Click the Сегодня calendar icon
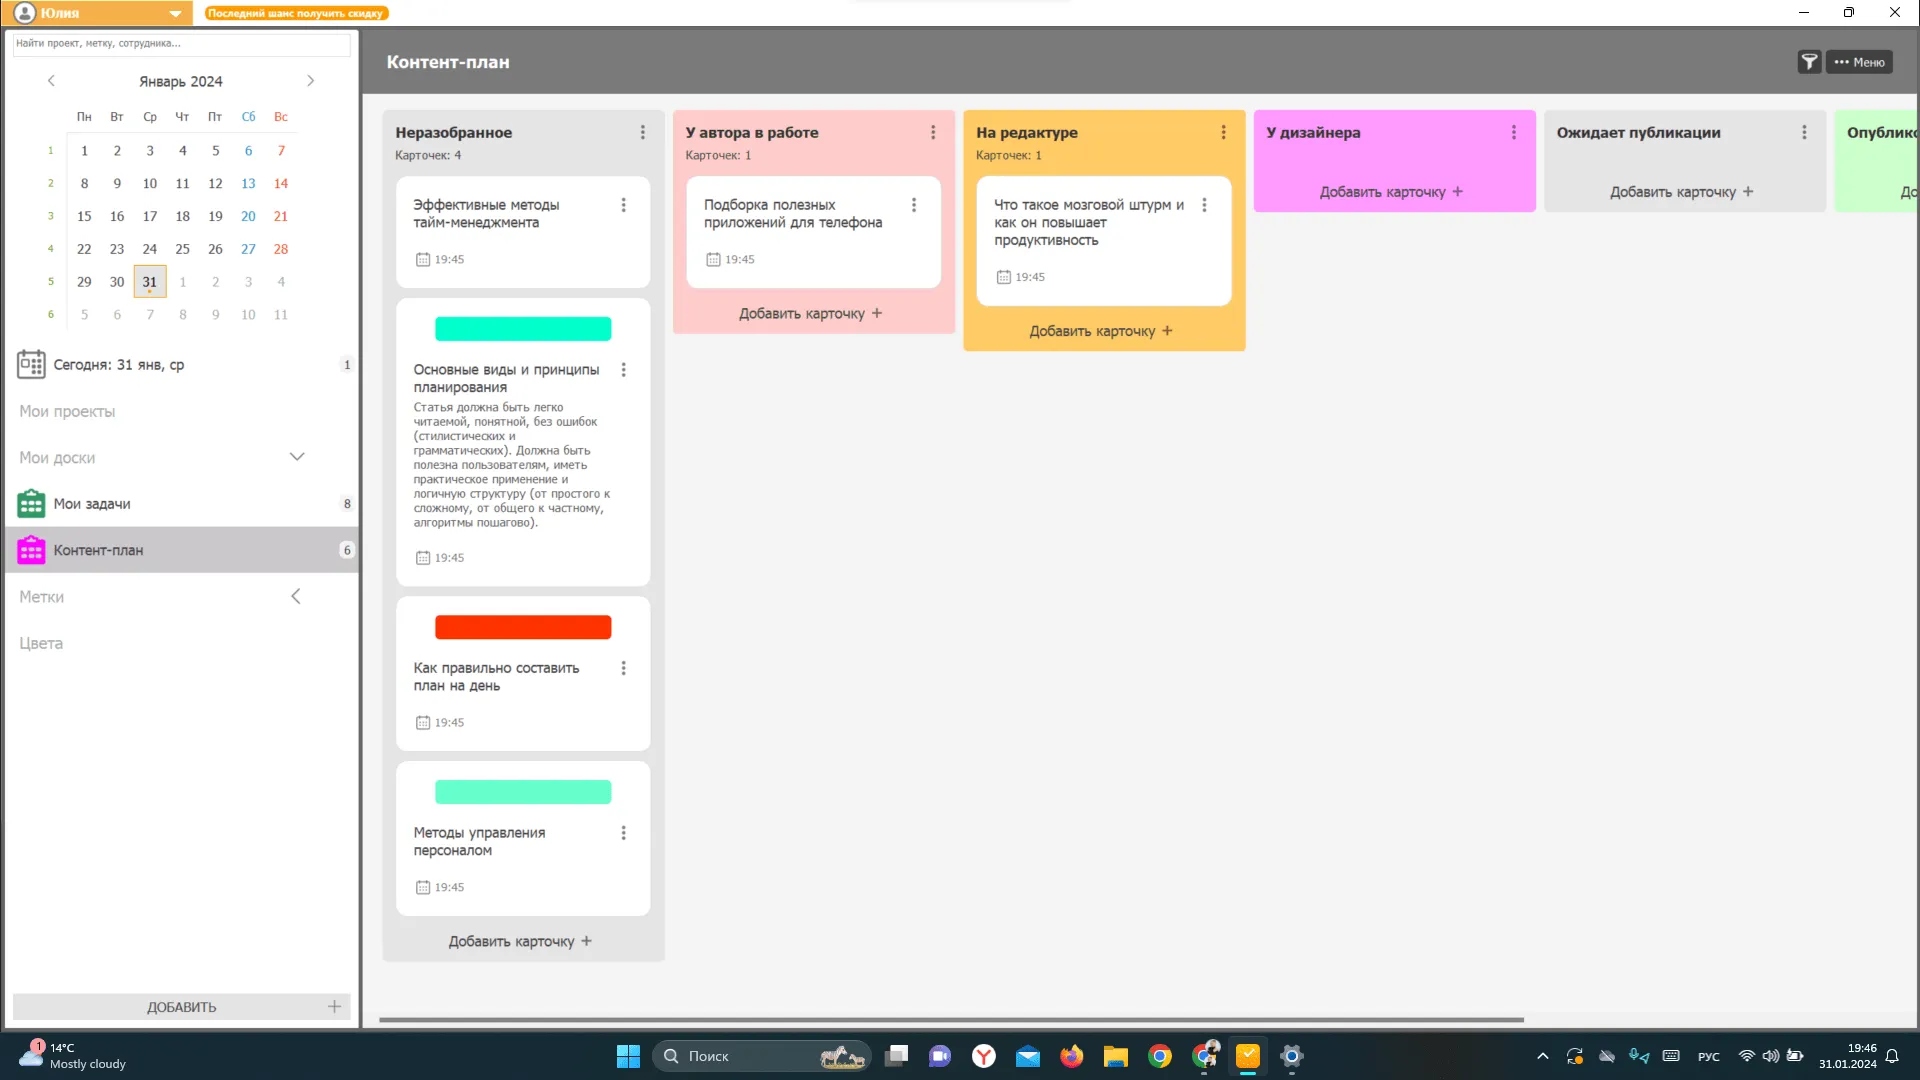The image size is (1920, 1080). pyautogui.click(x=31, y=365)
